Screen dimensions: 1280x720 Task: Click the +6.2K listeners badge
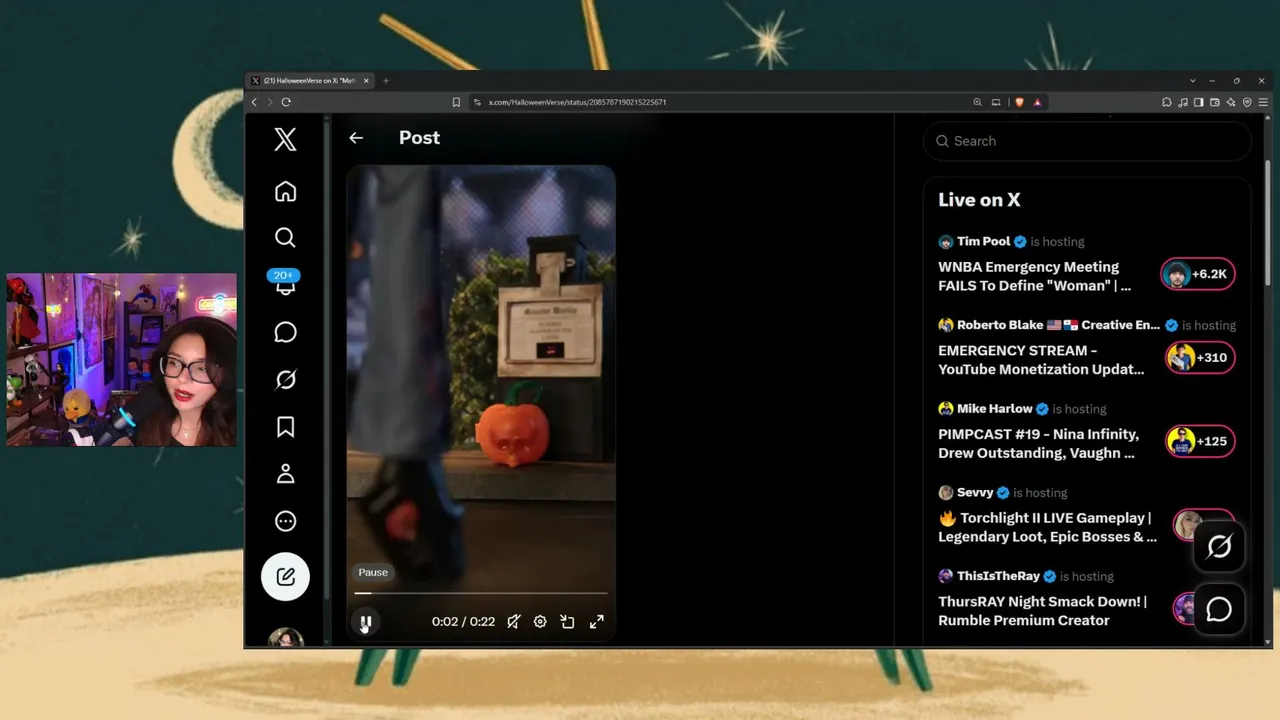1198,274
